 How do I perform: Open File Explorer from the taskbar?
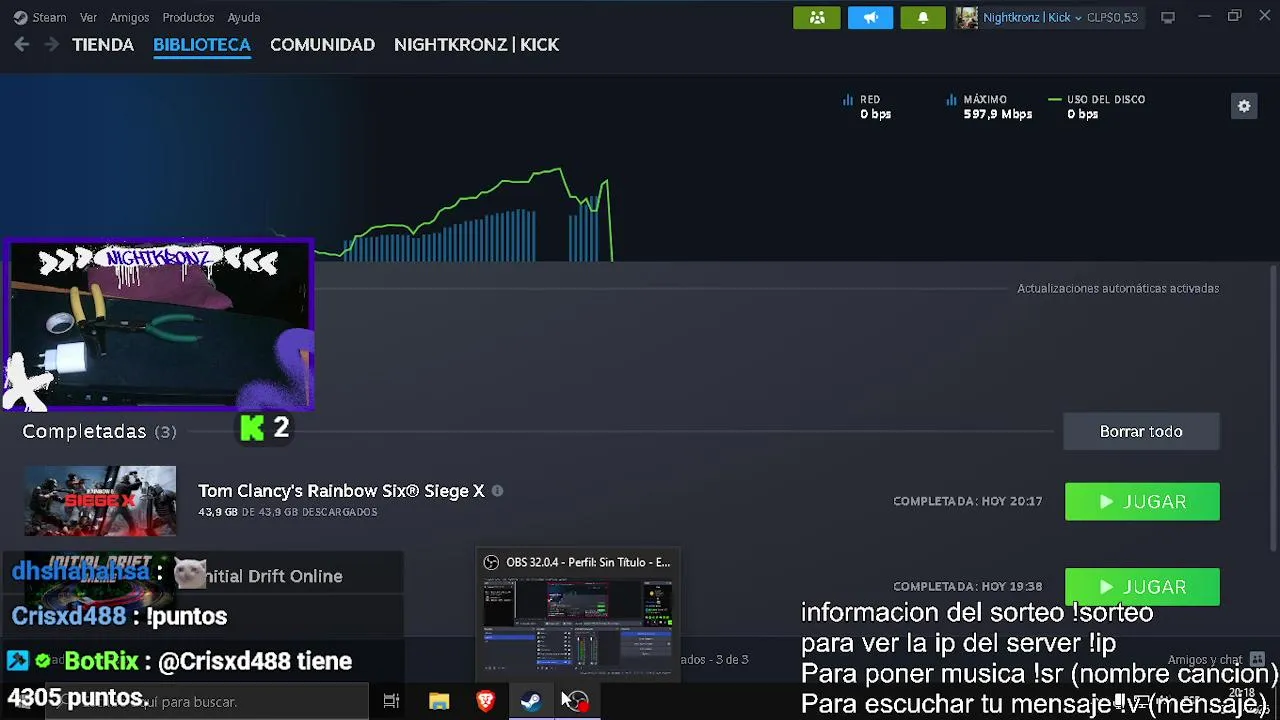(439, 701)
